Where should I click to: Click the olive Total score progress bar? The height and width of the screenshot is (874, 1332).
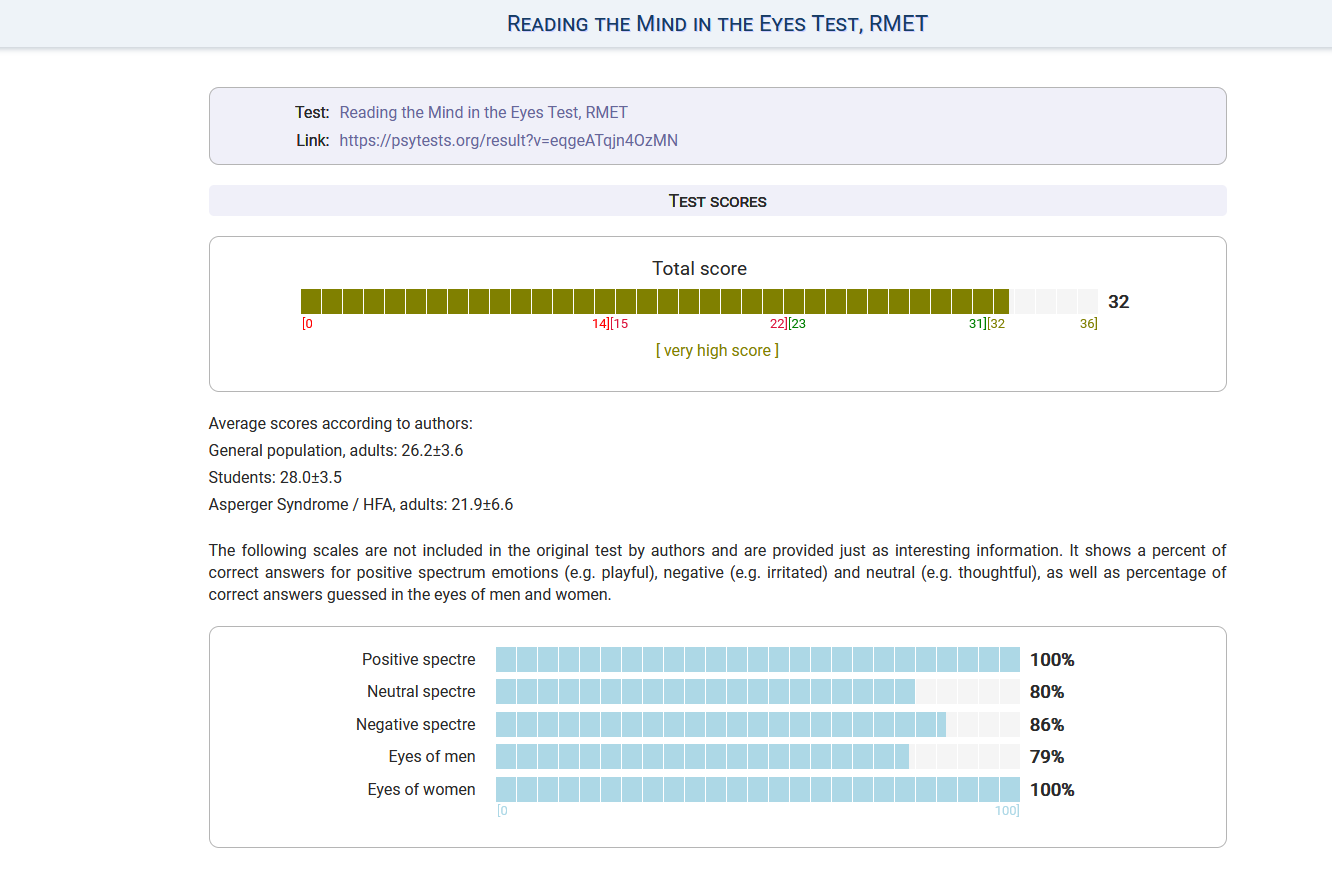tap(699, 301)
